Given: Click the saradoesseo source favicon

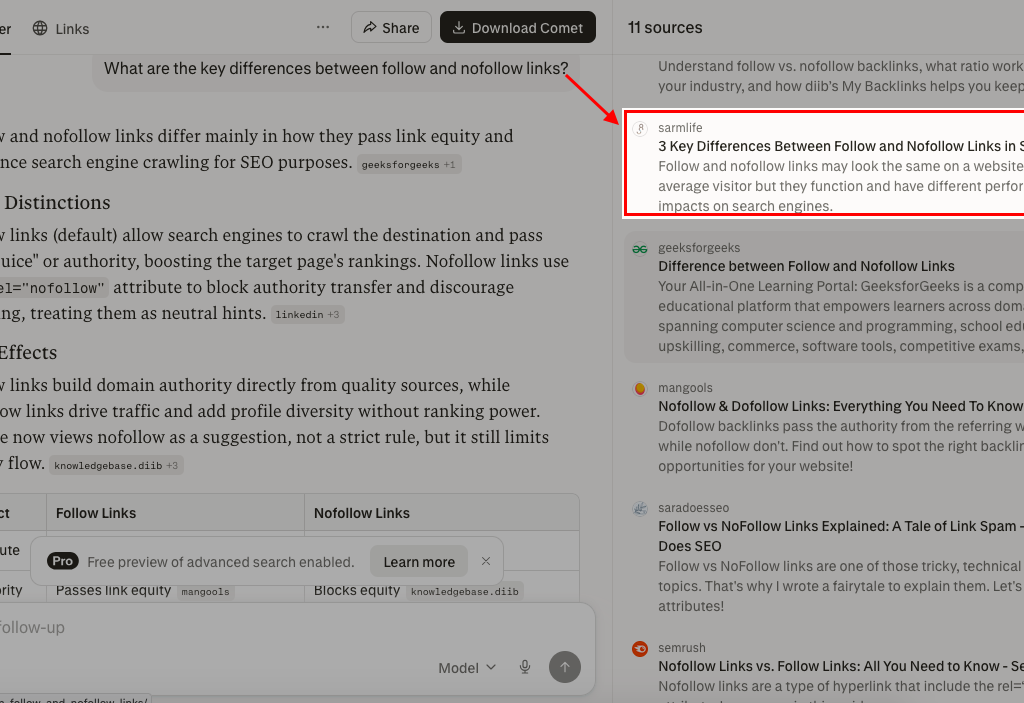Looking at the screenshot, I should click(x=640, y=507).
